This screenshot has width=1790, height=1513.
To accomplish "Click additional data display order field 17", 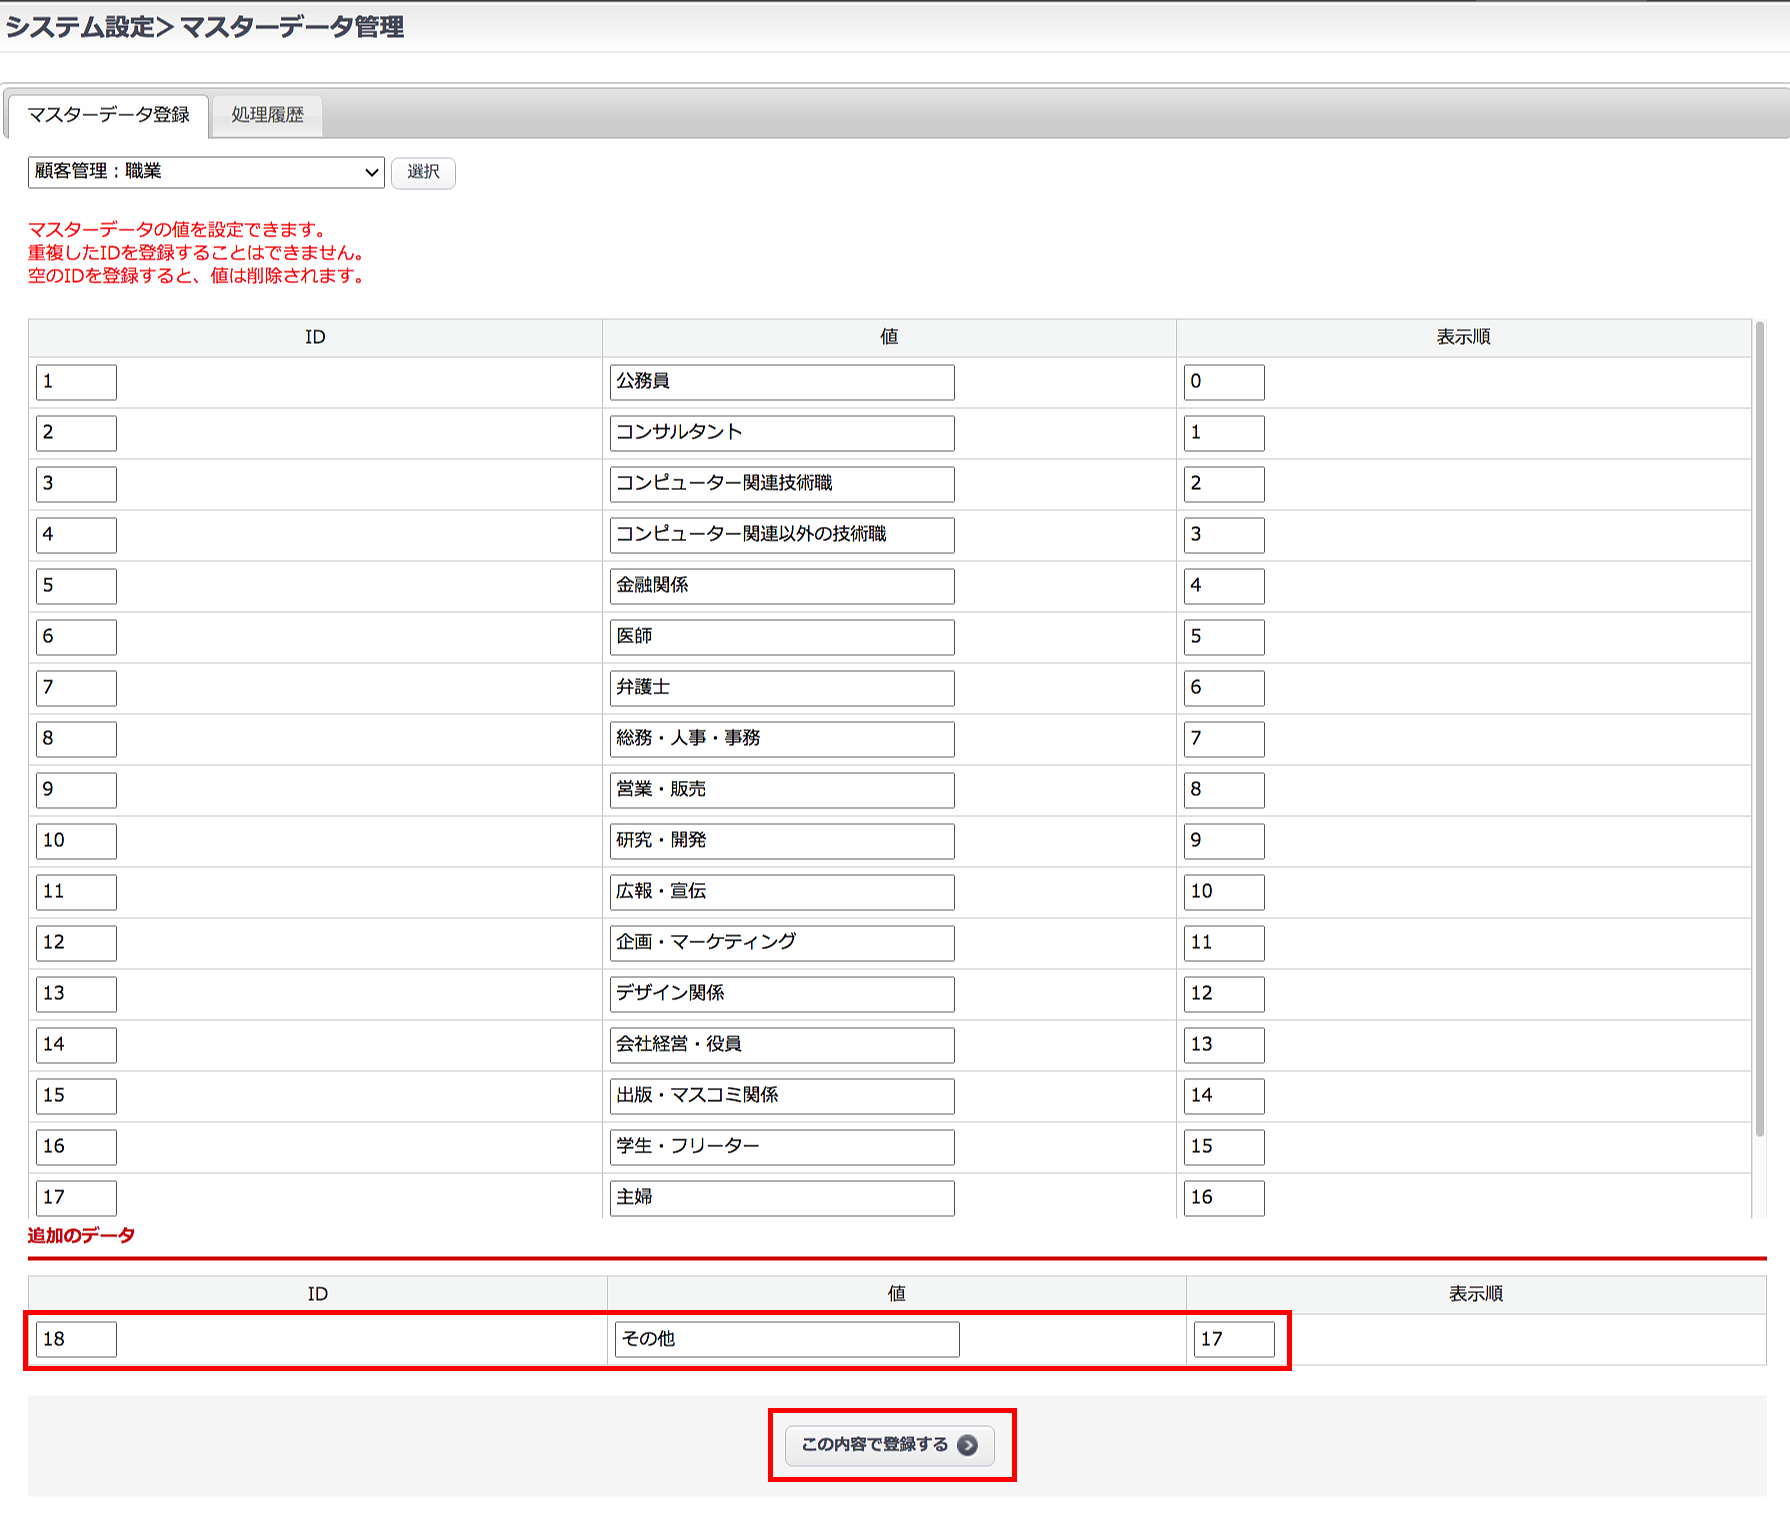I will pyautogui.click(x=1233, y=1339).
